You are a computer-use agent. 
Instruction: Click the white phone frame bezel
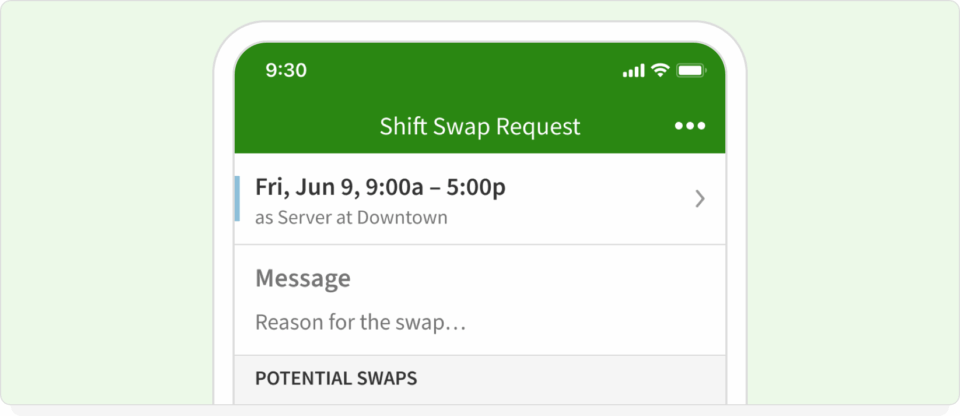pyautogui.click(x=224, y=250)
